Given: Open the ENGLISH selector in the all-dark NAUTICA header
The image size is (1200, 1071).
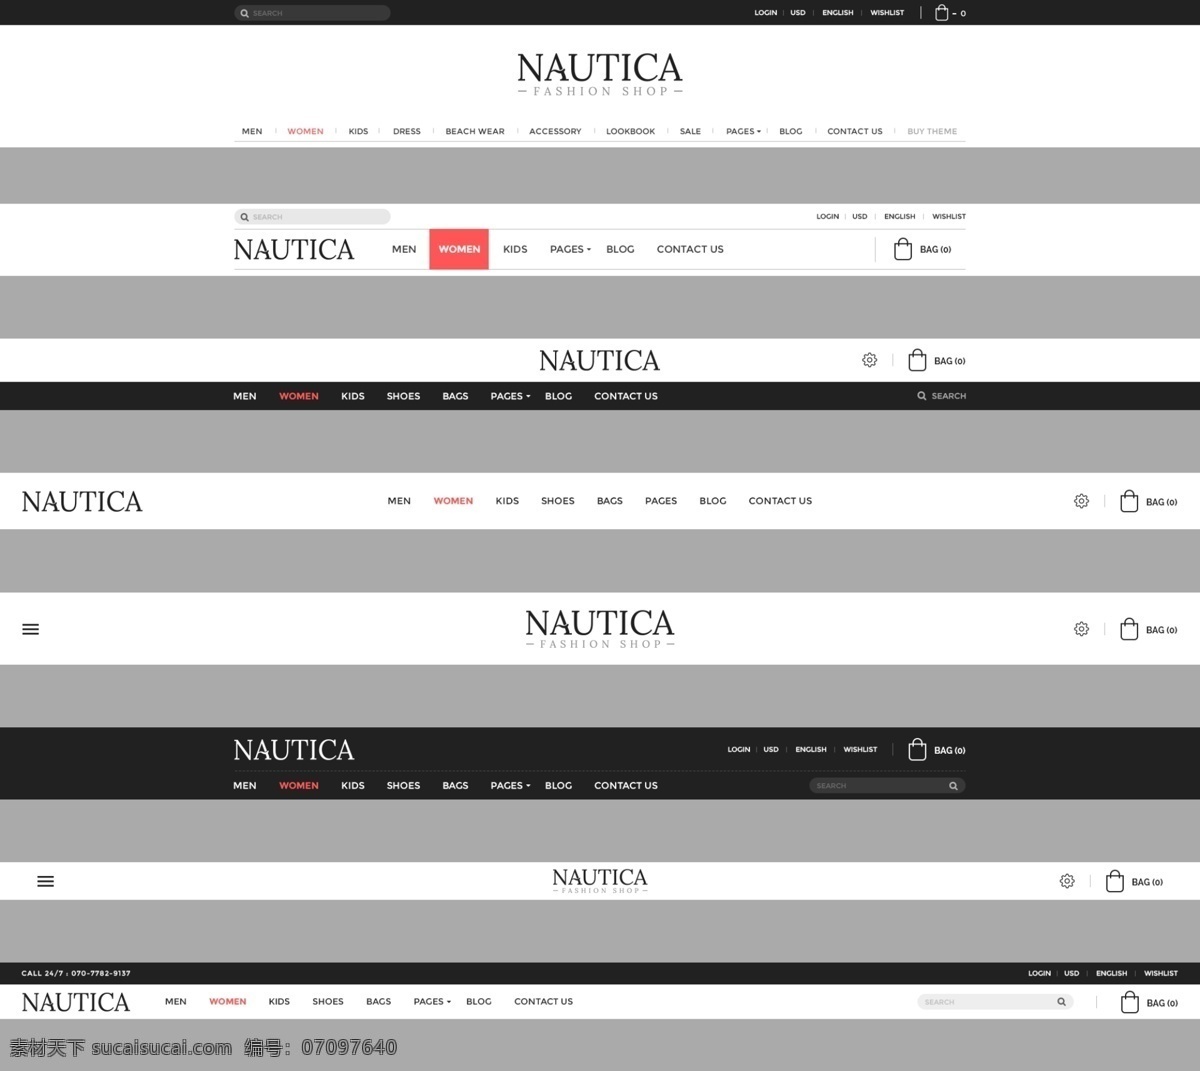Looking at the screenshot, I should (x=811, y=749).
